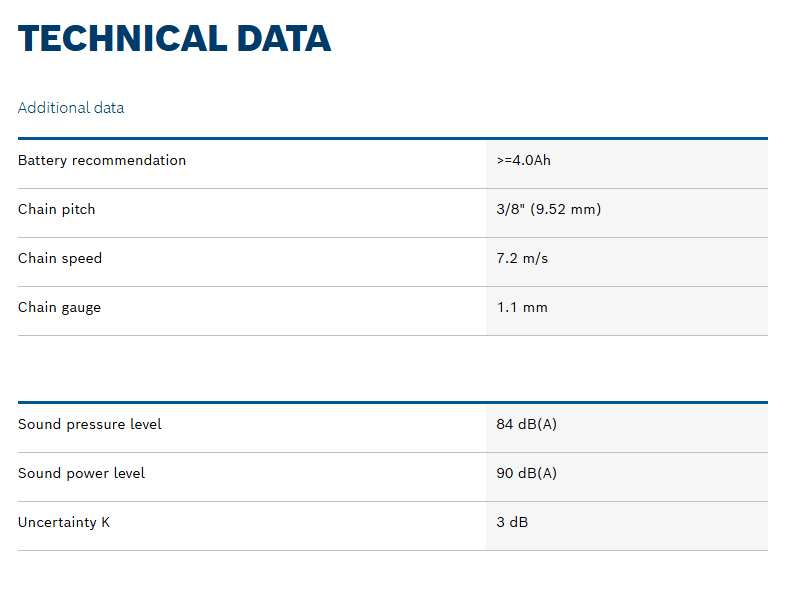The width and height of the screenshot is (793, 599).
Task: Click the blue divider above Sound pressure level
Action: [392, 402]
